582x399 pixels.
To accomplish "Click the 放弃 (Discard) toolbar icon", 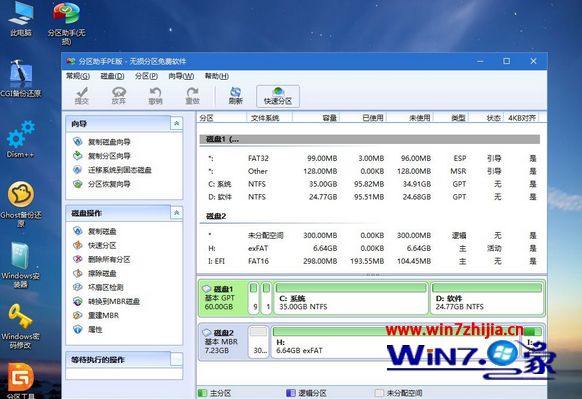I will pyautogui.click(x=119, y=96).
